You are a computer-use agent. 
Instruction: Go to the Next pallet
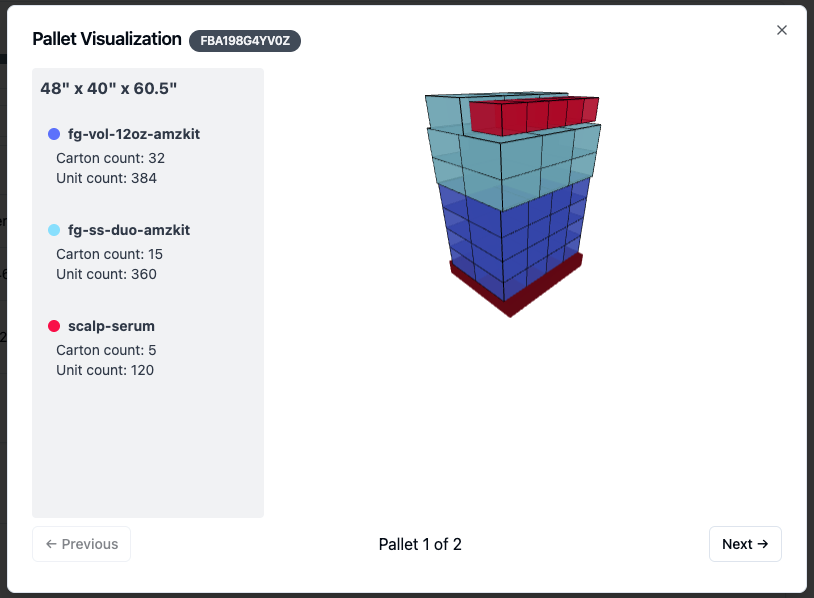coord(745,544)
